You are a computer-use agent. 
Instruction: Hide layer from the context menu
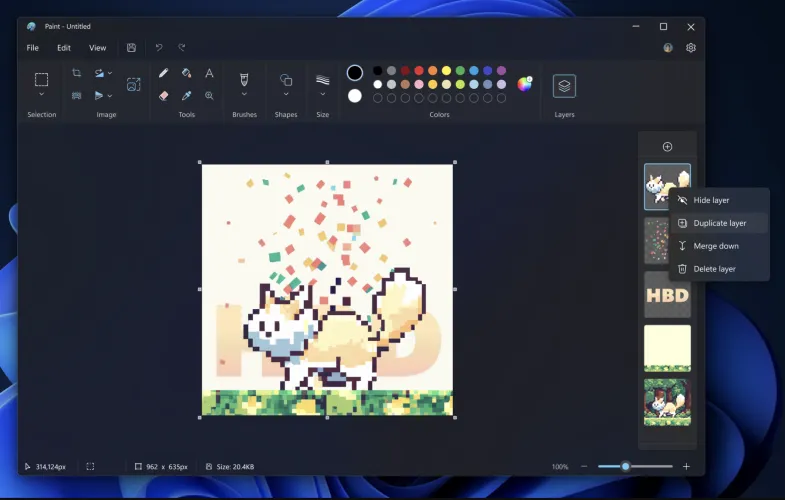point(711,200)
